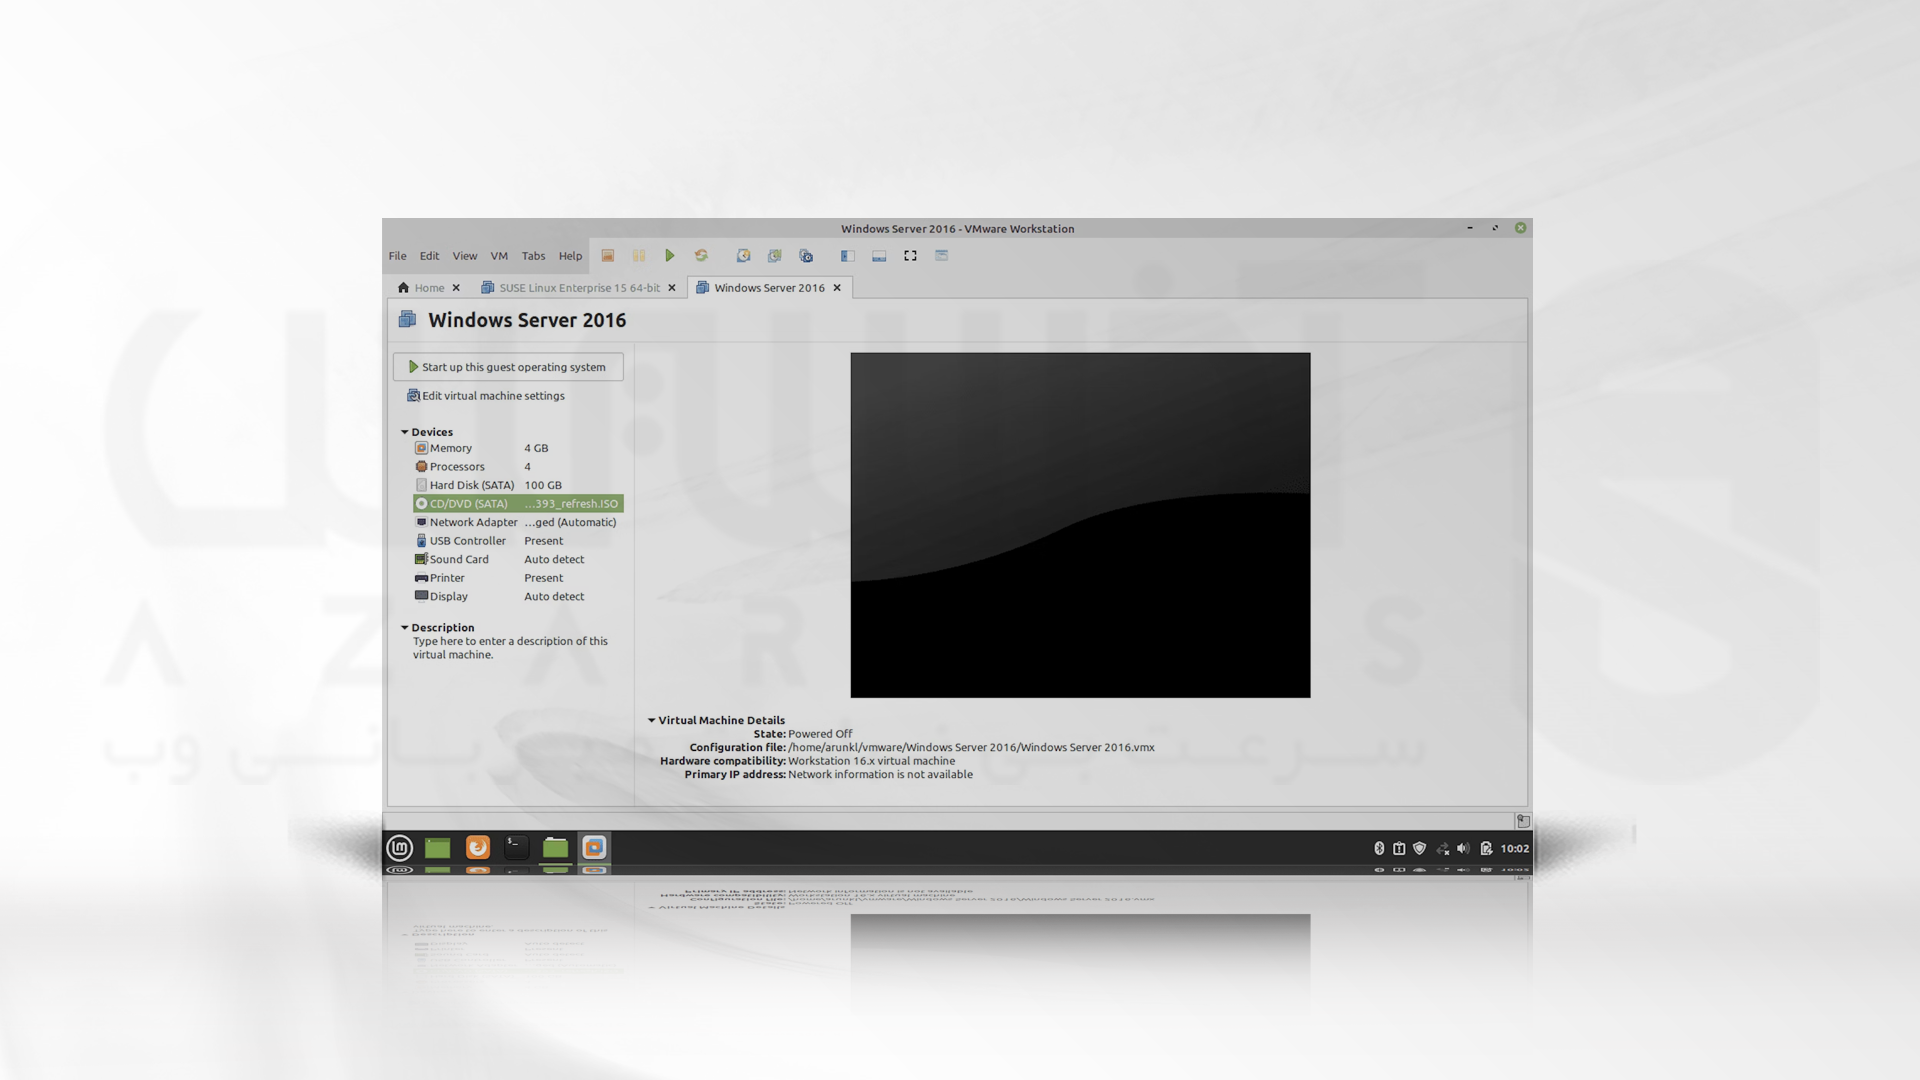Select the Power On icon in toolbar

pyautogui.click(x=669, y=255)
